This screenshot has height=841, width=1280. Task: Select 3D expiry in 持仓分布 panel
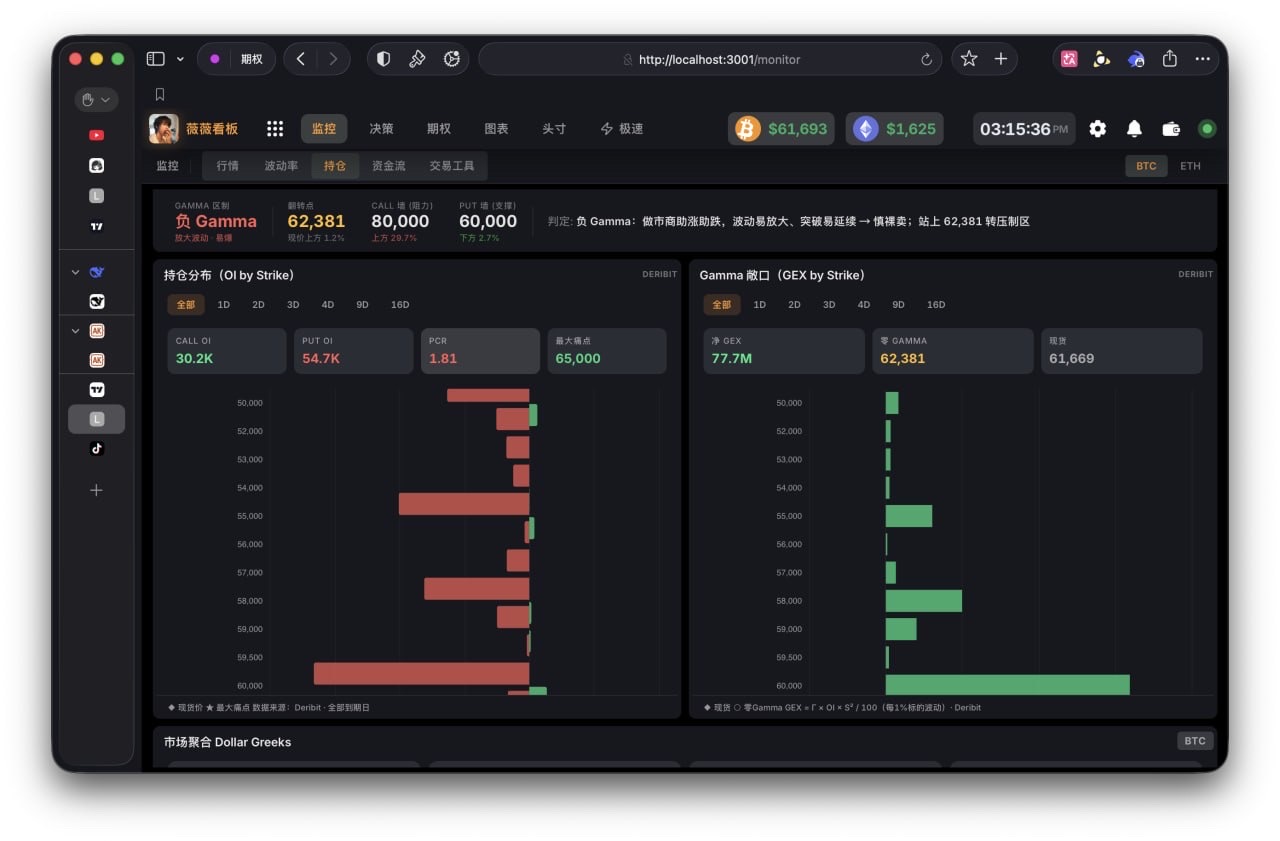click(293, 305)
